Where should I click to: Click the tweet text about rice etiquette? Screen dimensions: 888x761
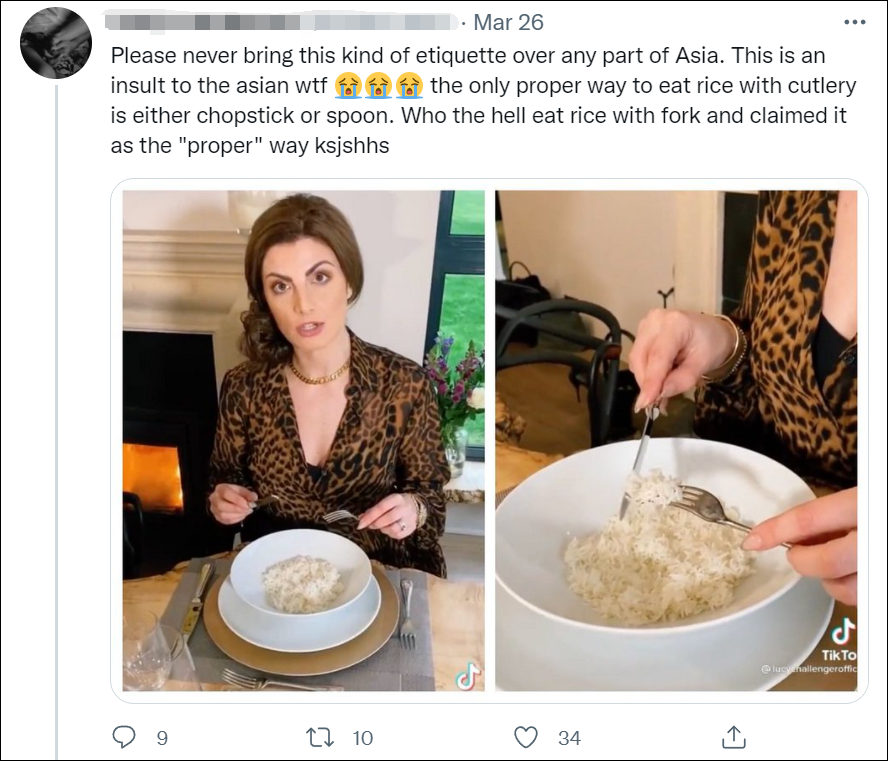470,100
